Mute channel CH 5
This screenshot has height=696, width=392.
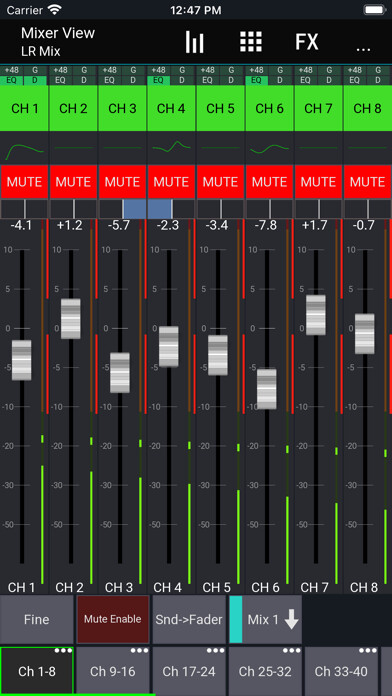point(220,182)
